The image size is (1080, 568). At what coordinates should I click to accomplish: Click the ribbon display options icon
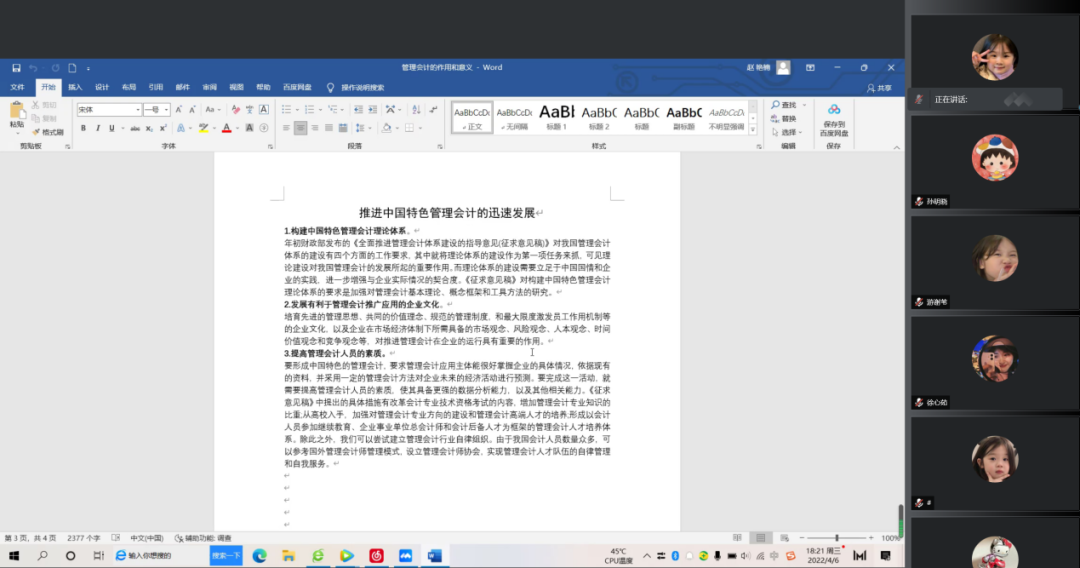(810, 67)
